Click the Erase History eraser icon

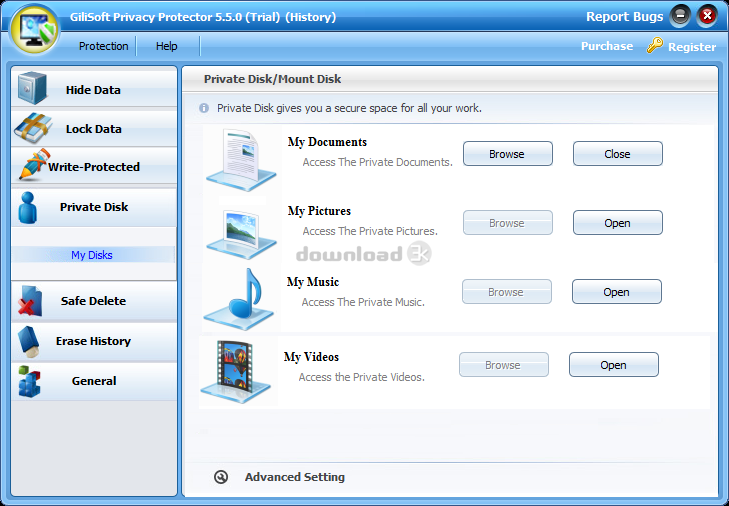[x=29, y=342]
